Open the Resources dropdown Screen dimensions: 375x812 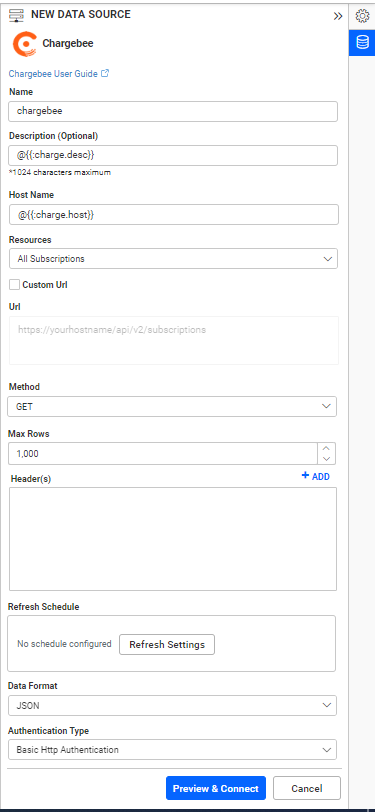[174, 258]
